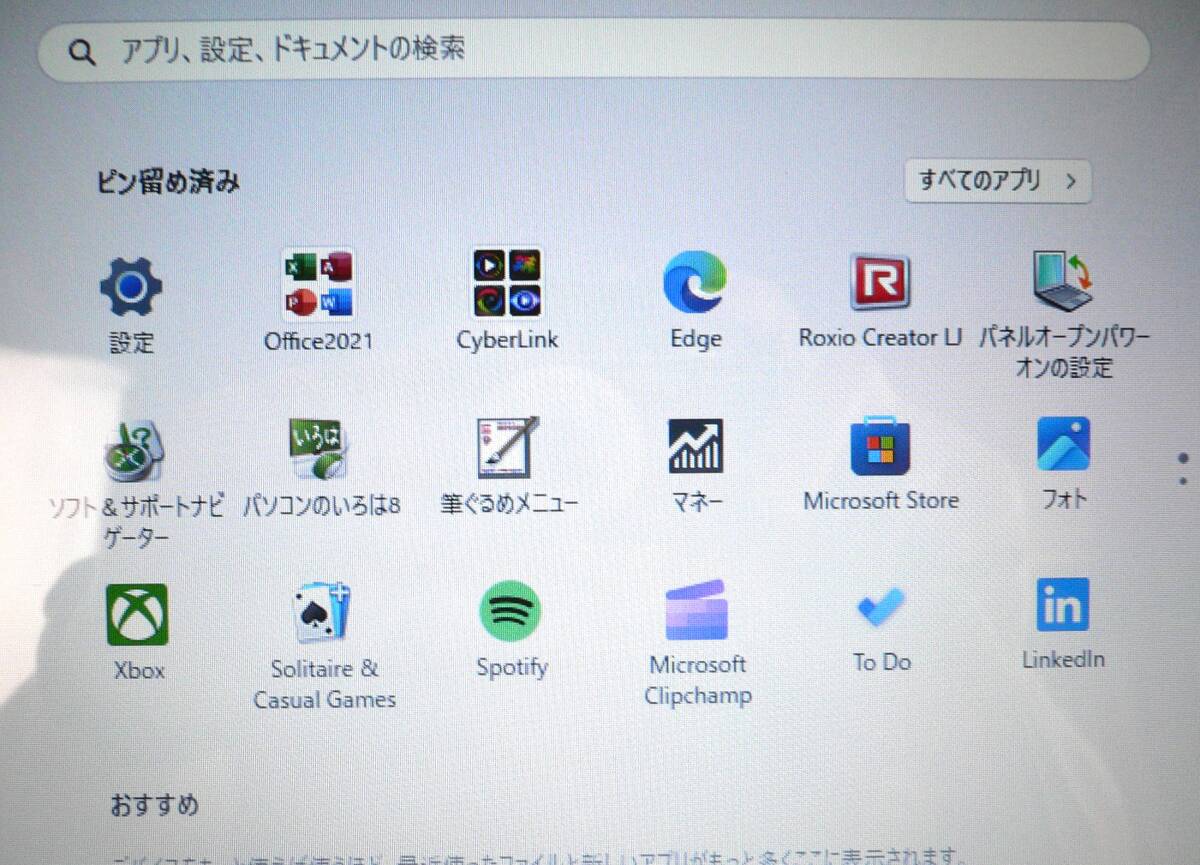Launch the Xbox app

[x=137, y=614]
